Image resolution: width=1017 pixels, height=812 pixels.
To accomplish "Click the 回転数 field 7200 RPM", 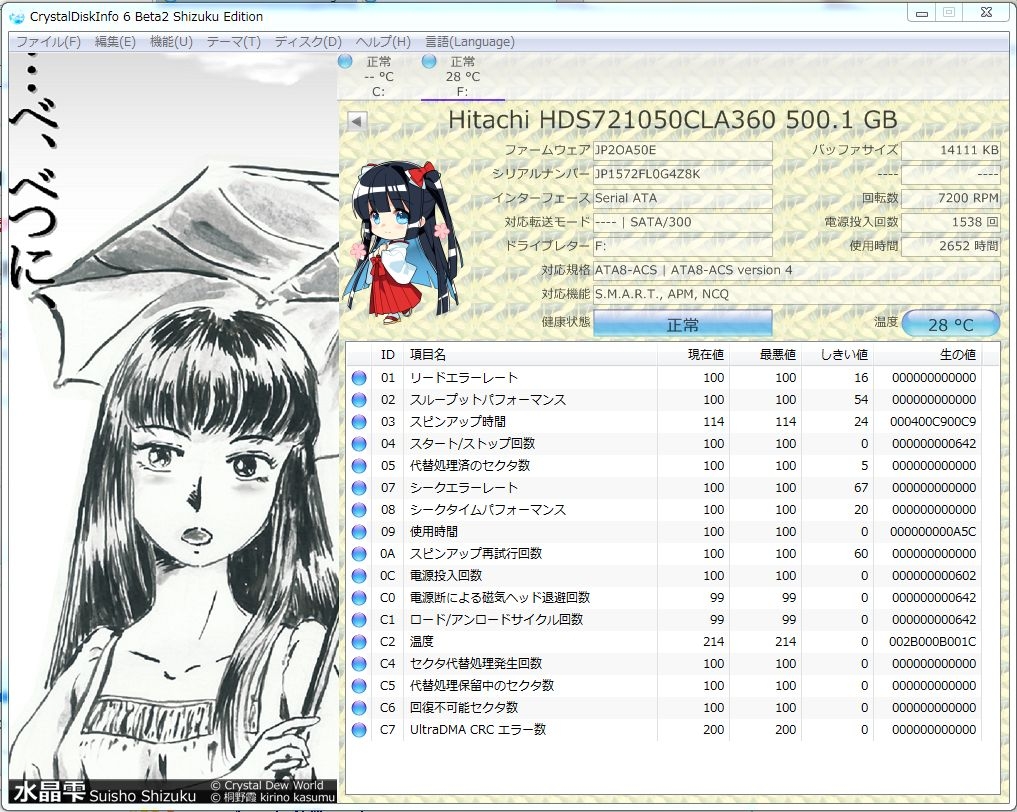I will click(x=950, y=198).
